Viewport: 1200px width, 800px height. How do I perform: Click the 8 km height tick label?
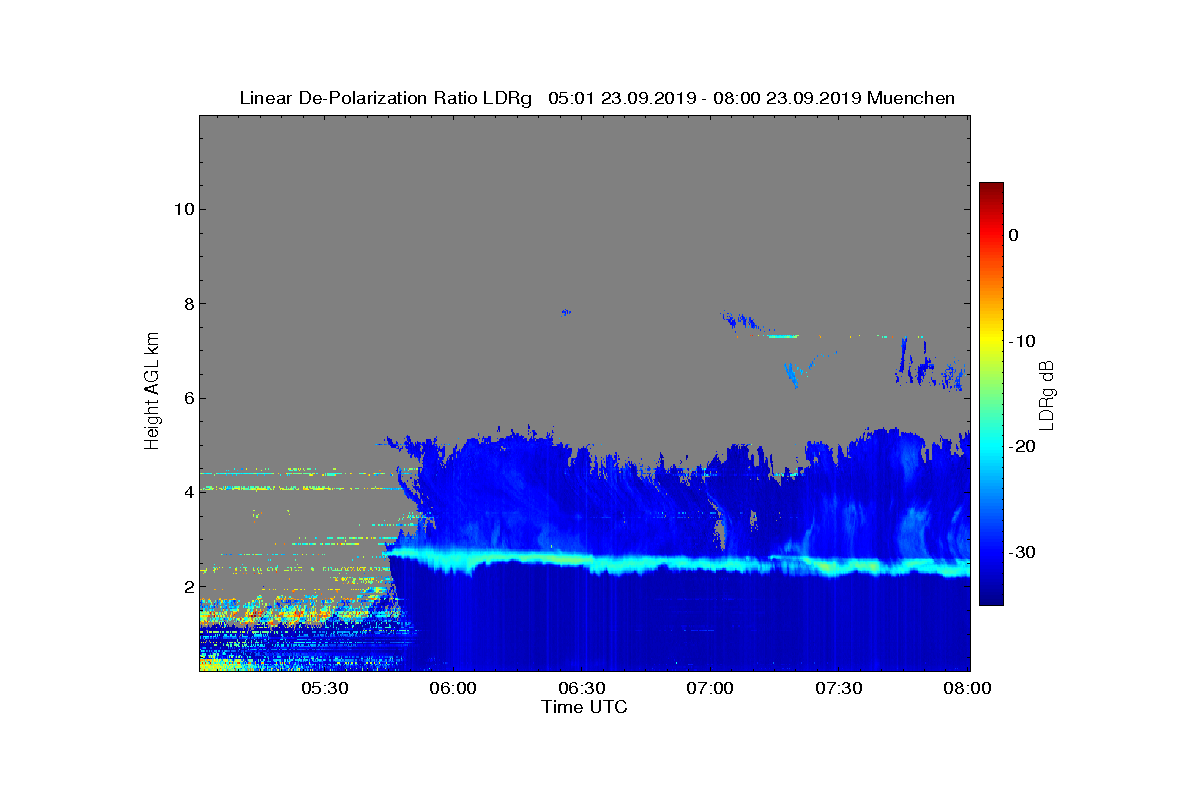coord(184,304)
